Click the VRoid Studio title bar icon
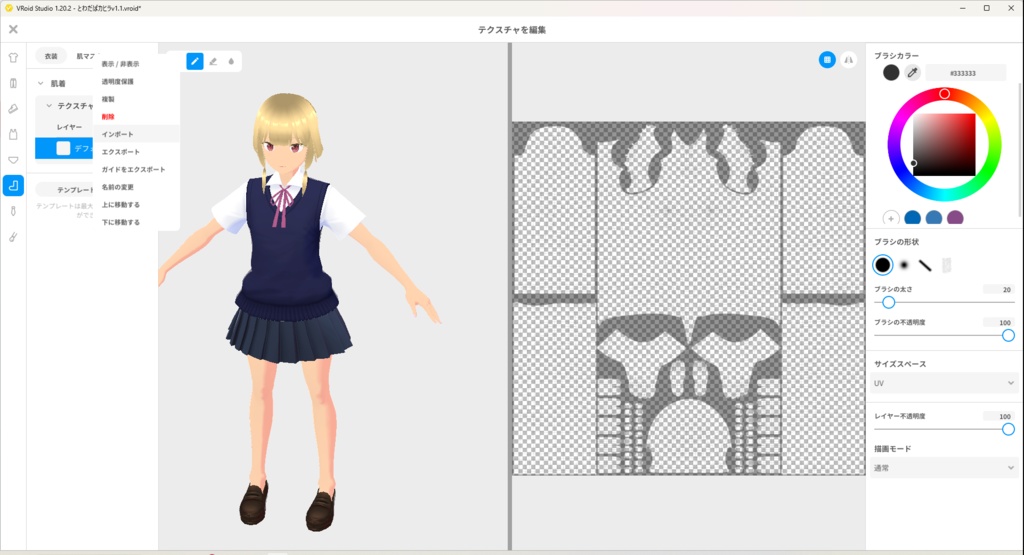 (x=8, y=8)
